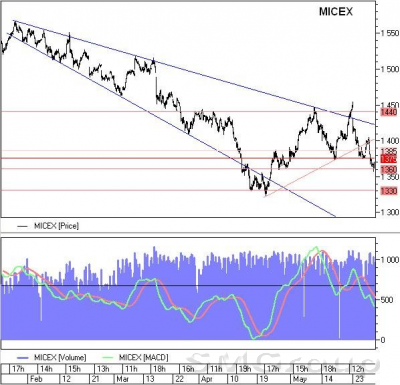Click the Apr month label

208,379
